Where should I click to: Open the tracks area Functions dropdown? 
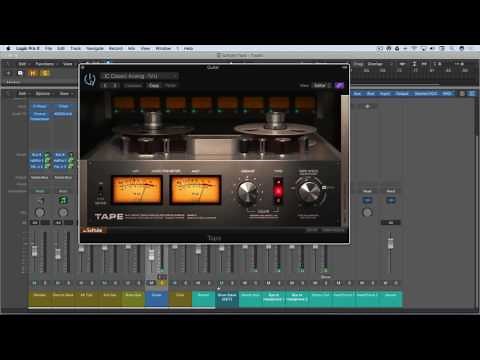tap(46, 64)
